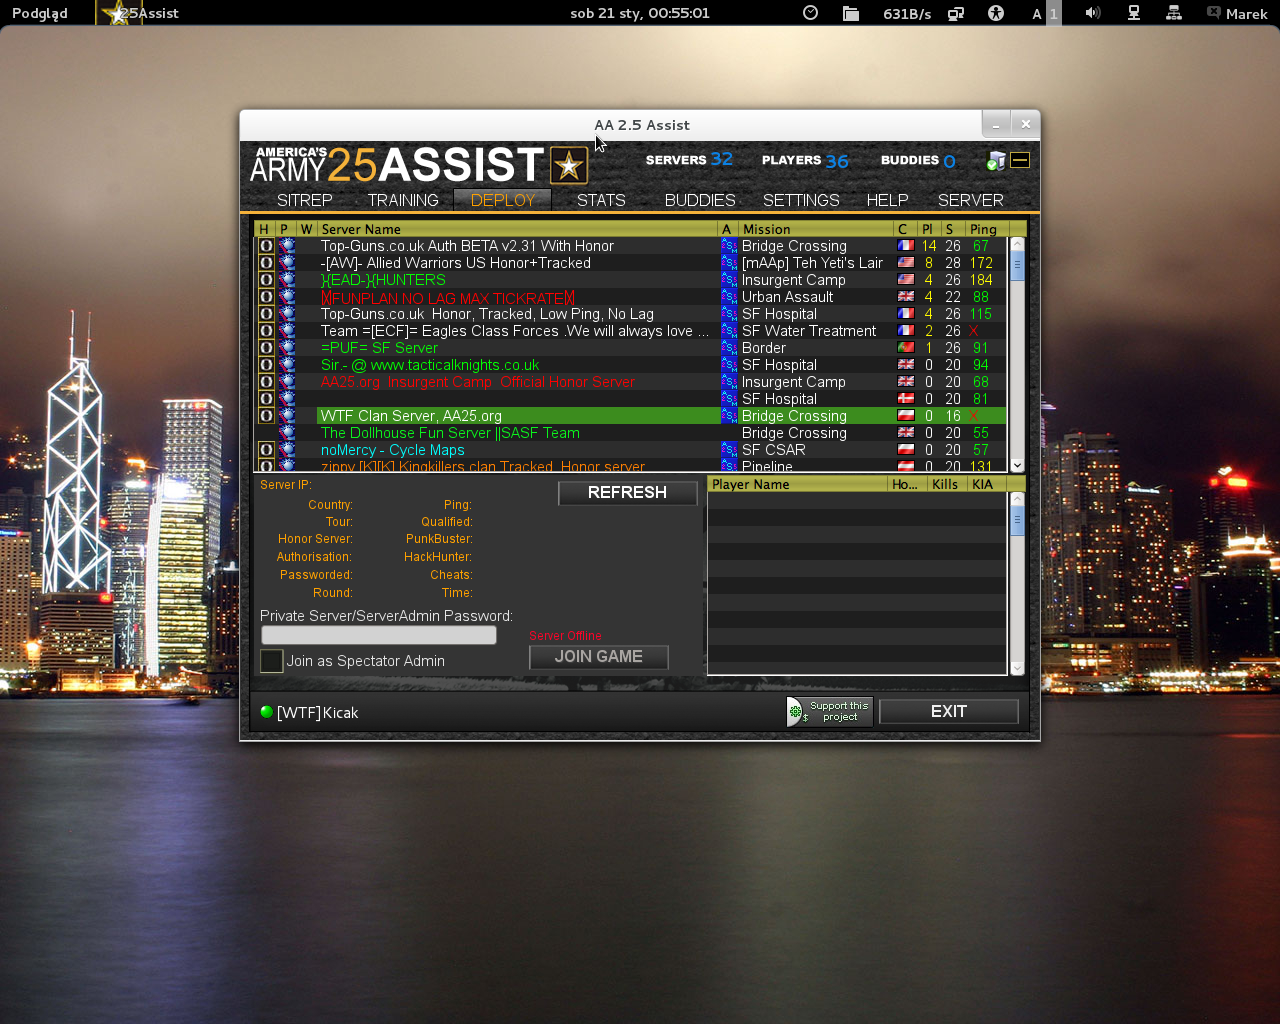Image resolution: width=1280 pixels, height=1024 pixels.
Task: Click the REFRESH button
Action: [x=627, y=493]
